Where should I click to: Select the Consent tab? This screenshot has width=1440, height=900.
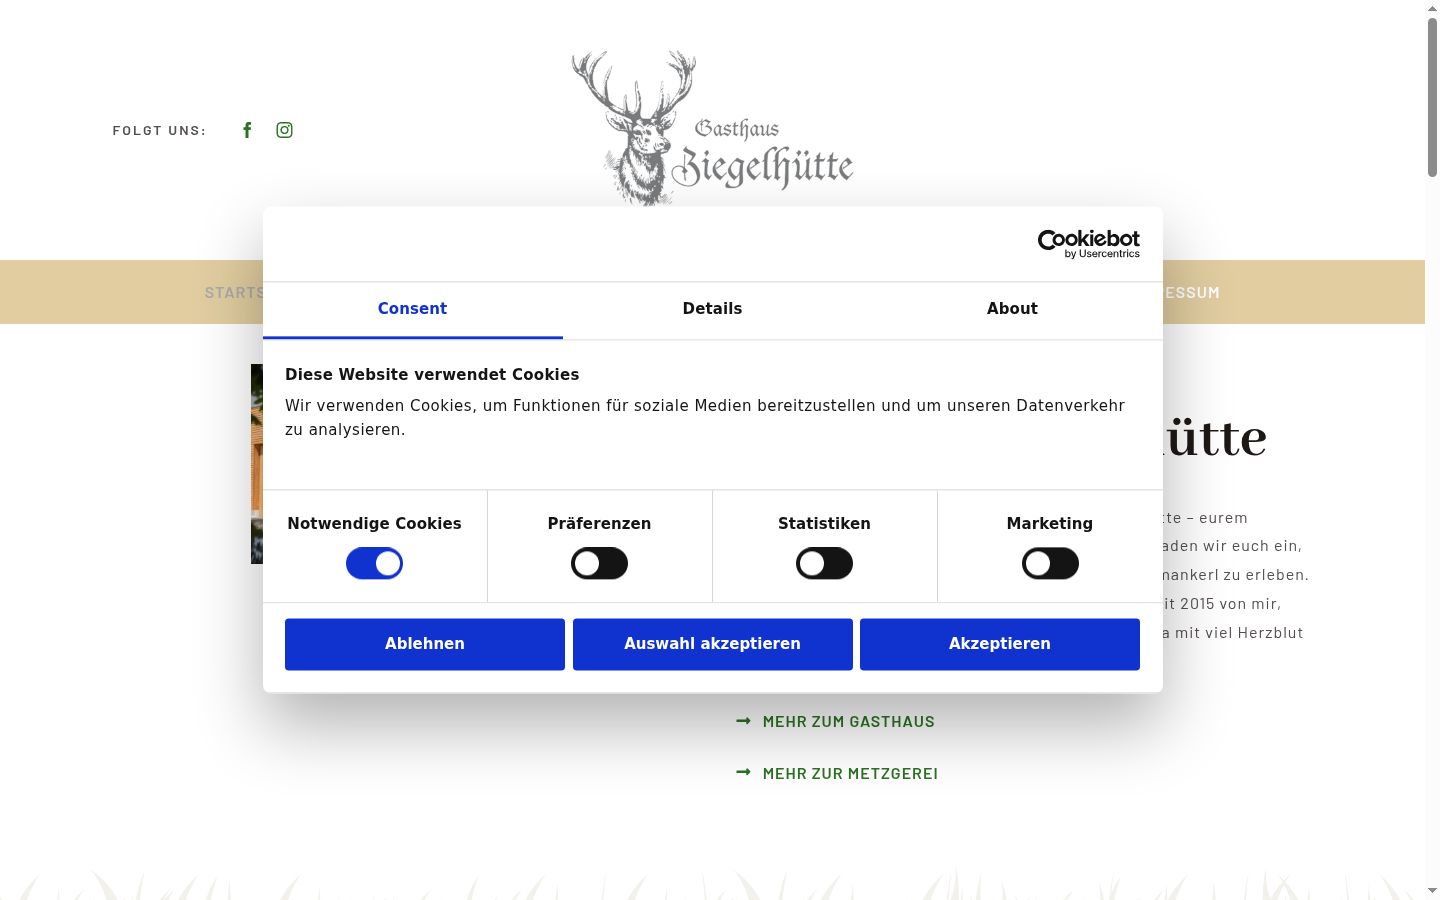click(412, 309)
